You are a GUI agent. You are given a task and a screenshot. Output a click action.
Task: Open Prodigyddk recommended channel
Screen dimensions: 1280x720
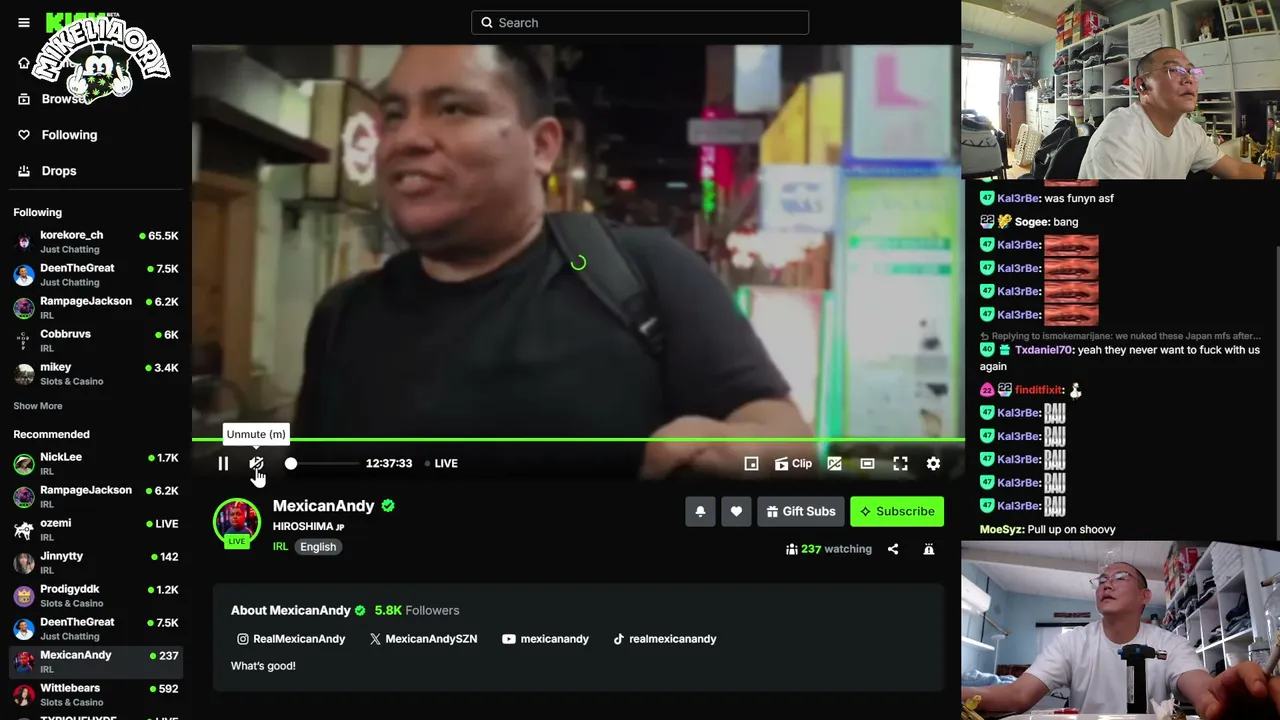(x=96, y=595)
